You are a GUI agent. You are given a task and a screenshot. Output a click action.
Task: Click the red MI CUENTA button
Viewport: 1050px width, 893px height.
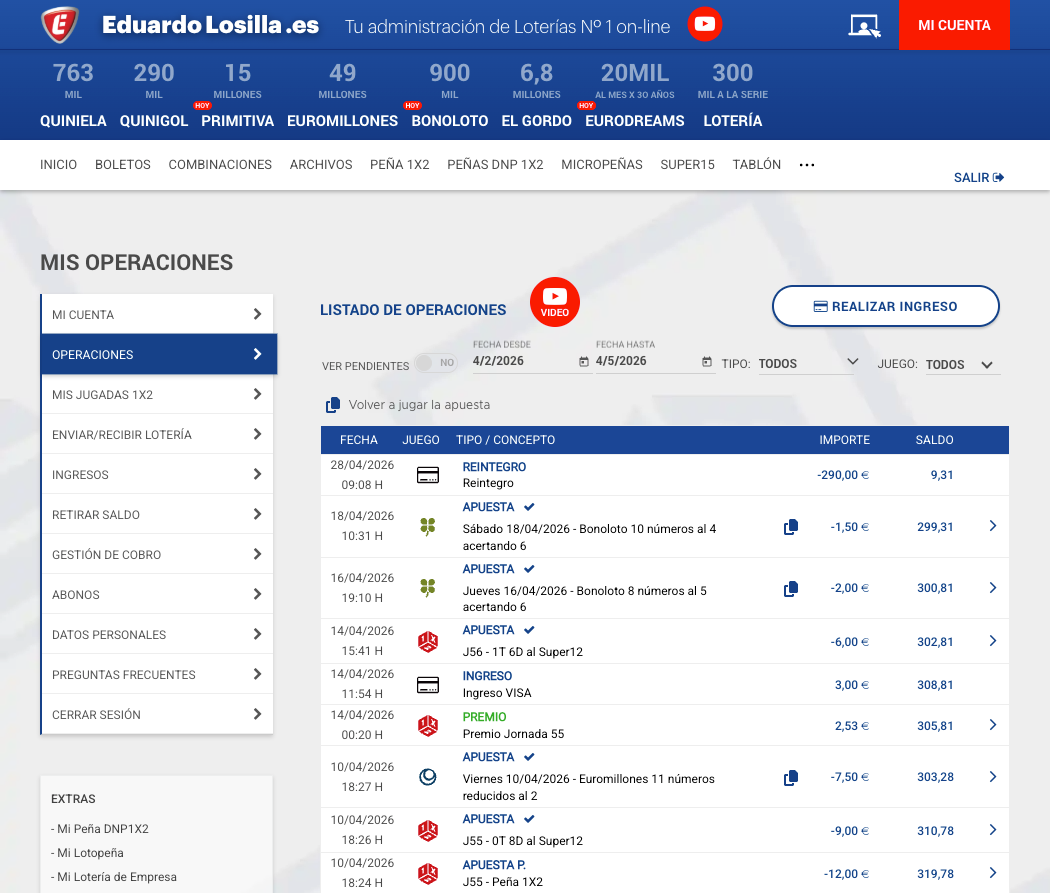[x=954, y=25]
